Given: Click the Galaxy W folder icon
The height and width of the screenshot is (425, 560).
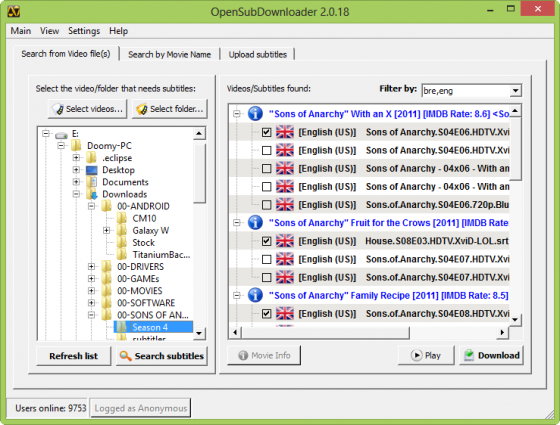Looking at the screenshot, I should point(122,230).
